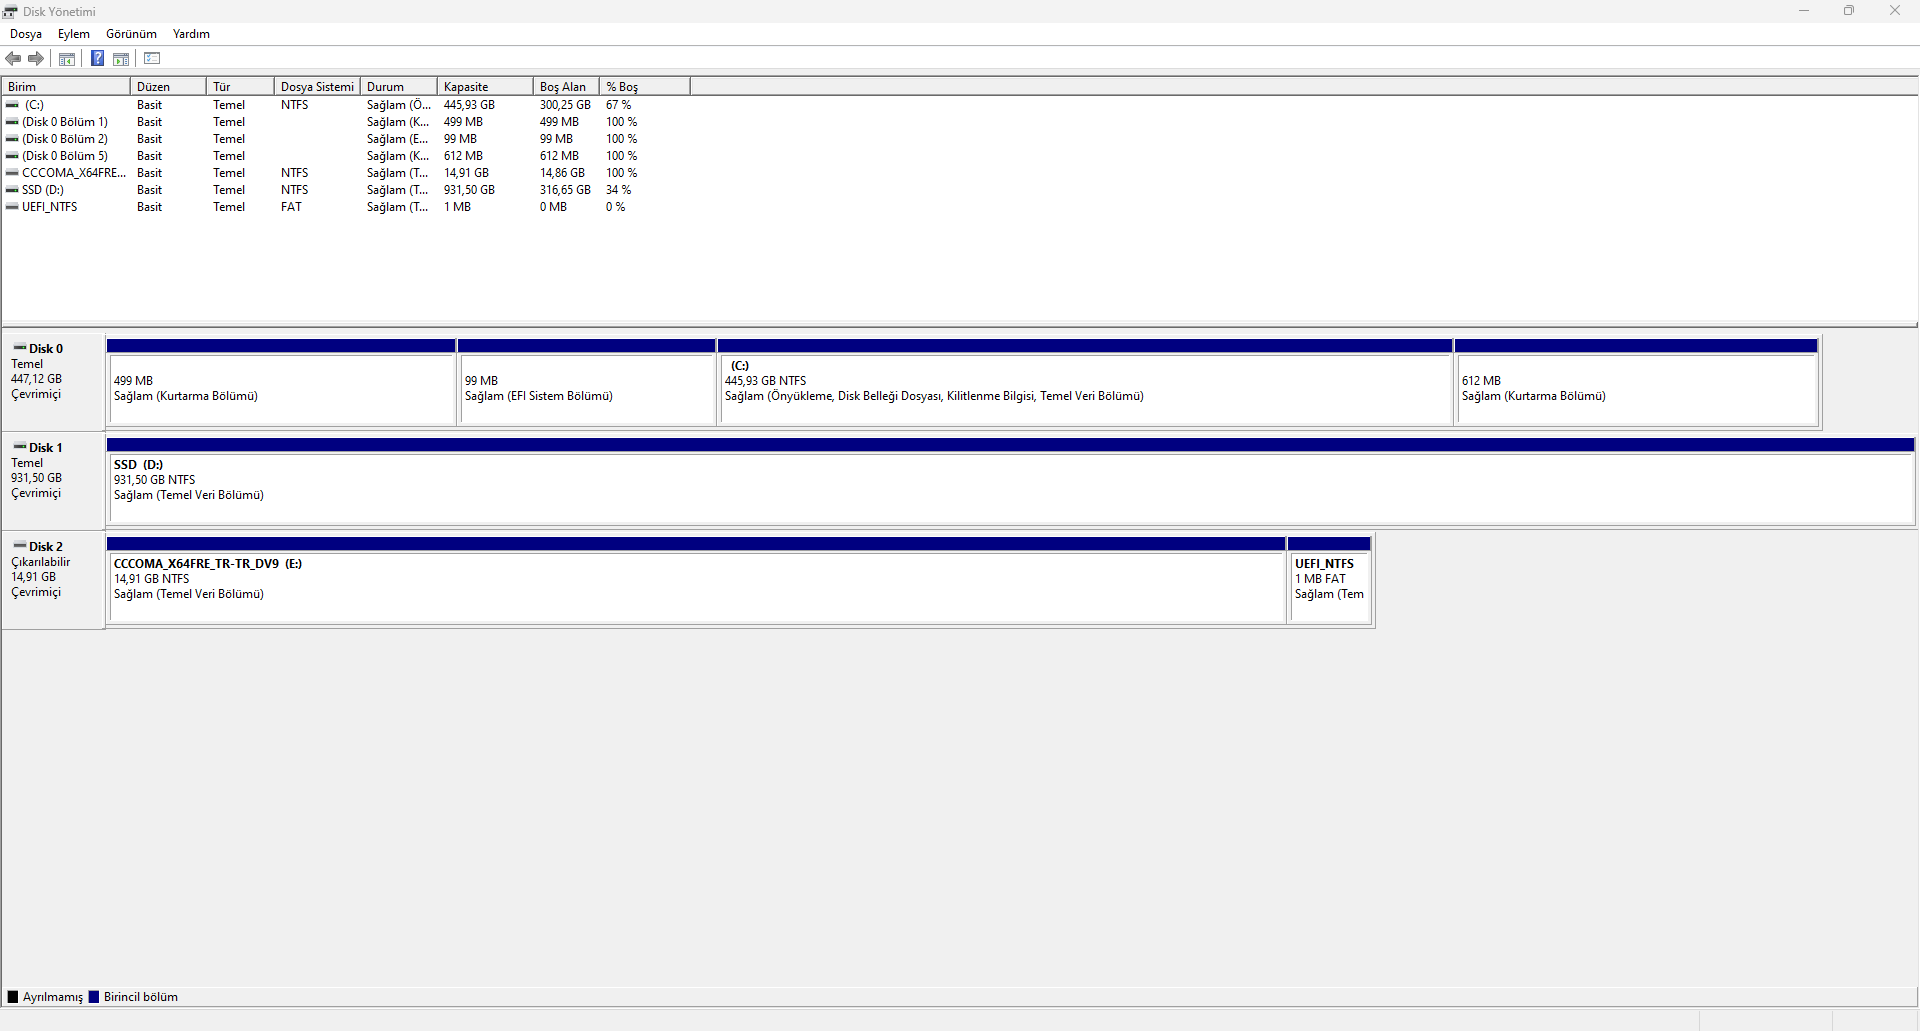Sort by the Tür column header
The height and width of the screenshot is (1031, 1920).
tap(240, 87)
